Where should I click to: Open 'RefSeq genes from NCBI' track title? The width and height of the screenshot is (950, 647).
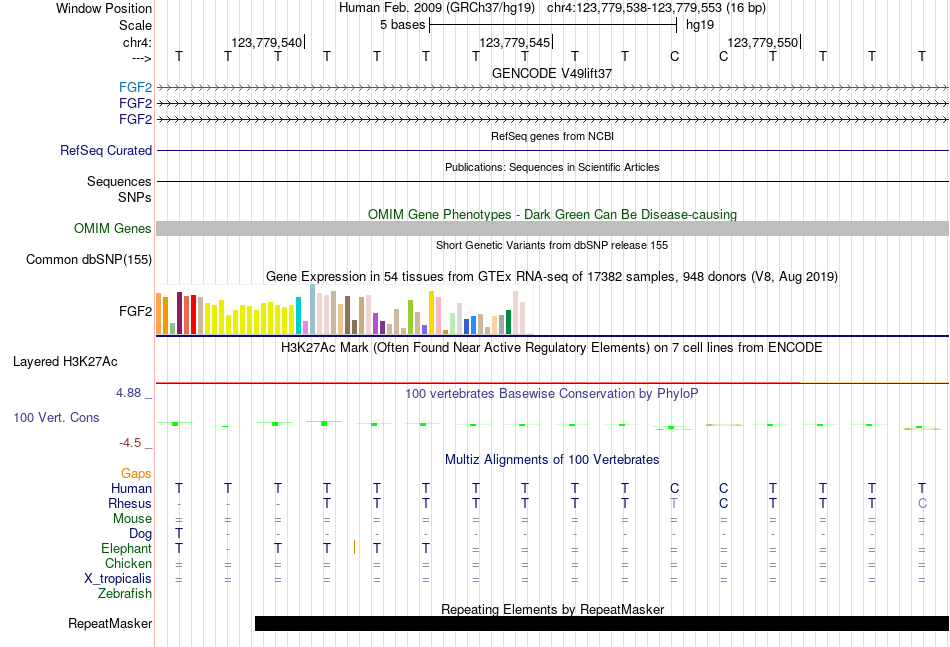pos(552,136)
